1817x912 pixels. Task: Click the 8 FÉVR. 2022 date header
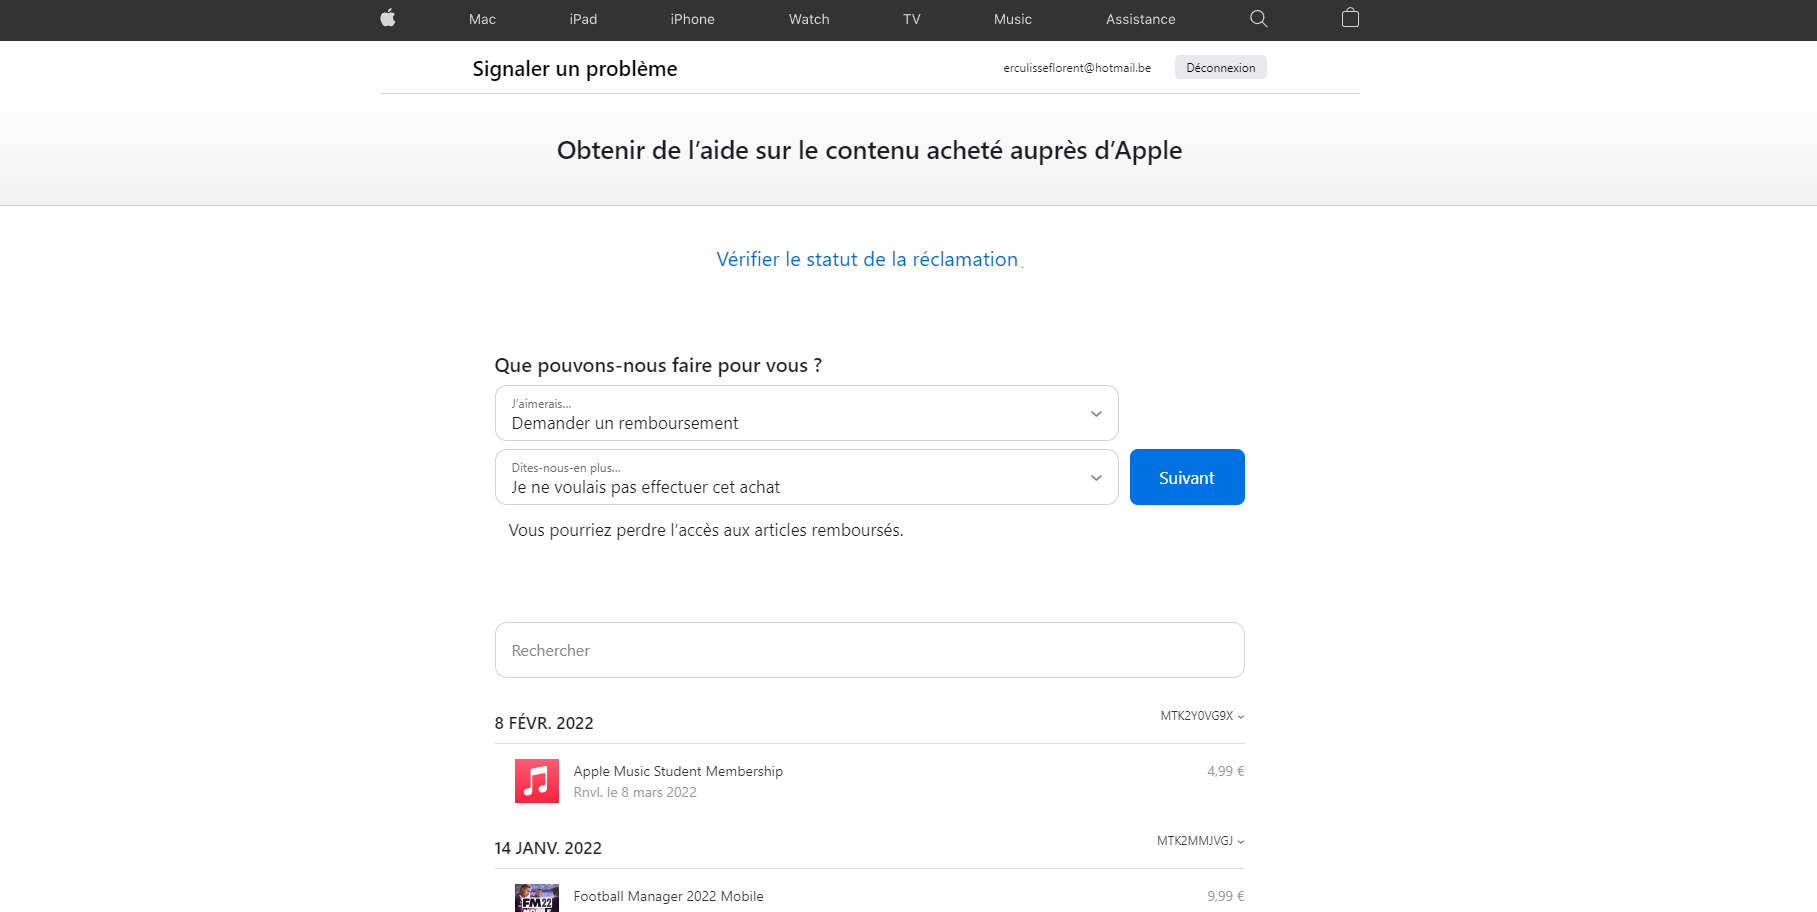544,723
